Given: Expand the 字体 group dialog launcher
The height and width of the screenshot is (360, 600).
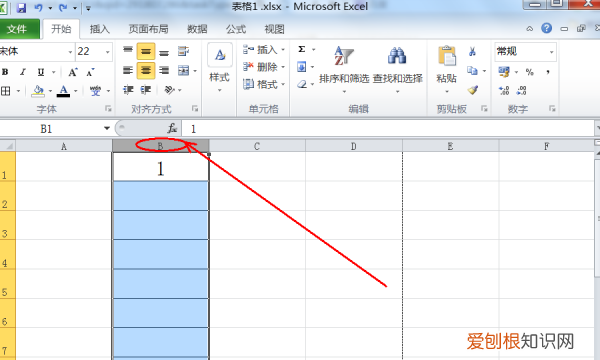Looking at the screenshot, I should (108, 109).
